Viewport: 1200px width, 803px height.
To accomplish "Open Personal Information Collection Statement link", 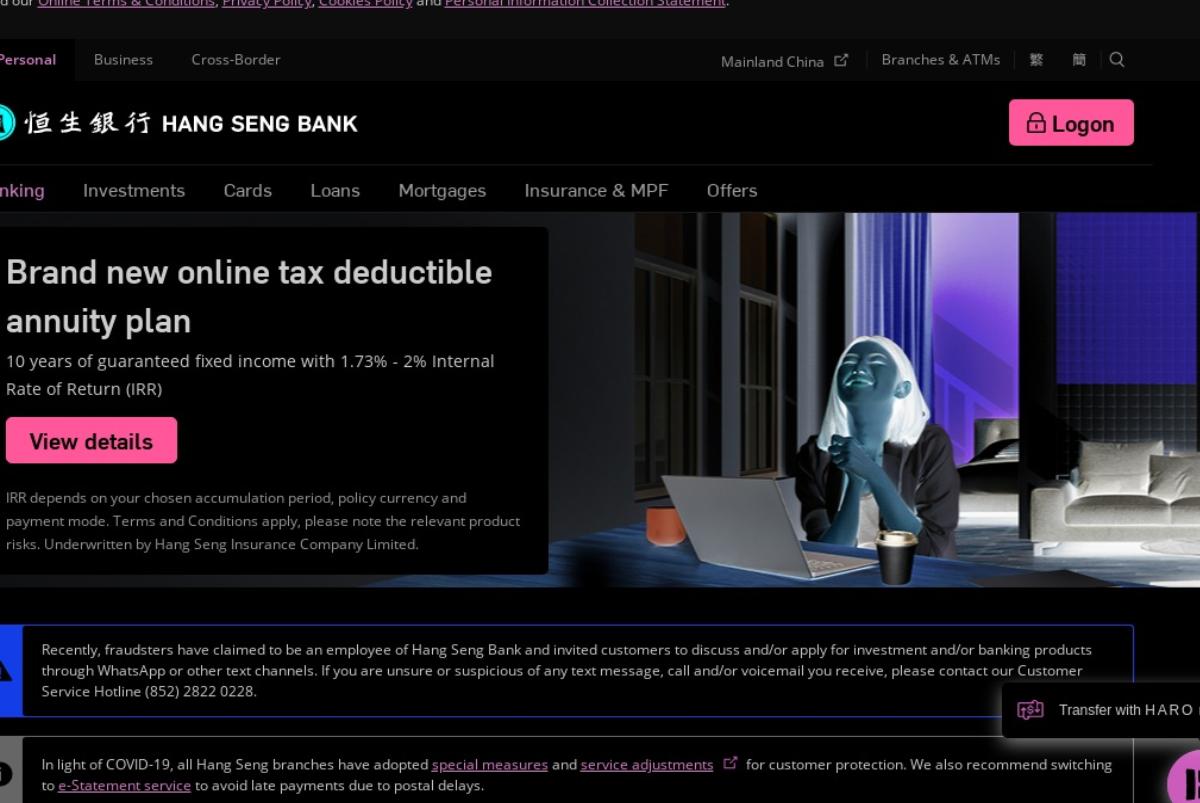I will coord(585,3).
